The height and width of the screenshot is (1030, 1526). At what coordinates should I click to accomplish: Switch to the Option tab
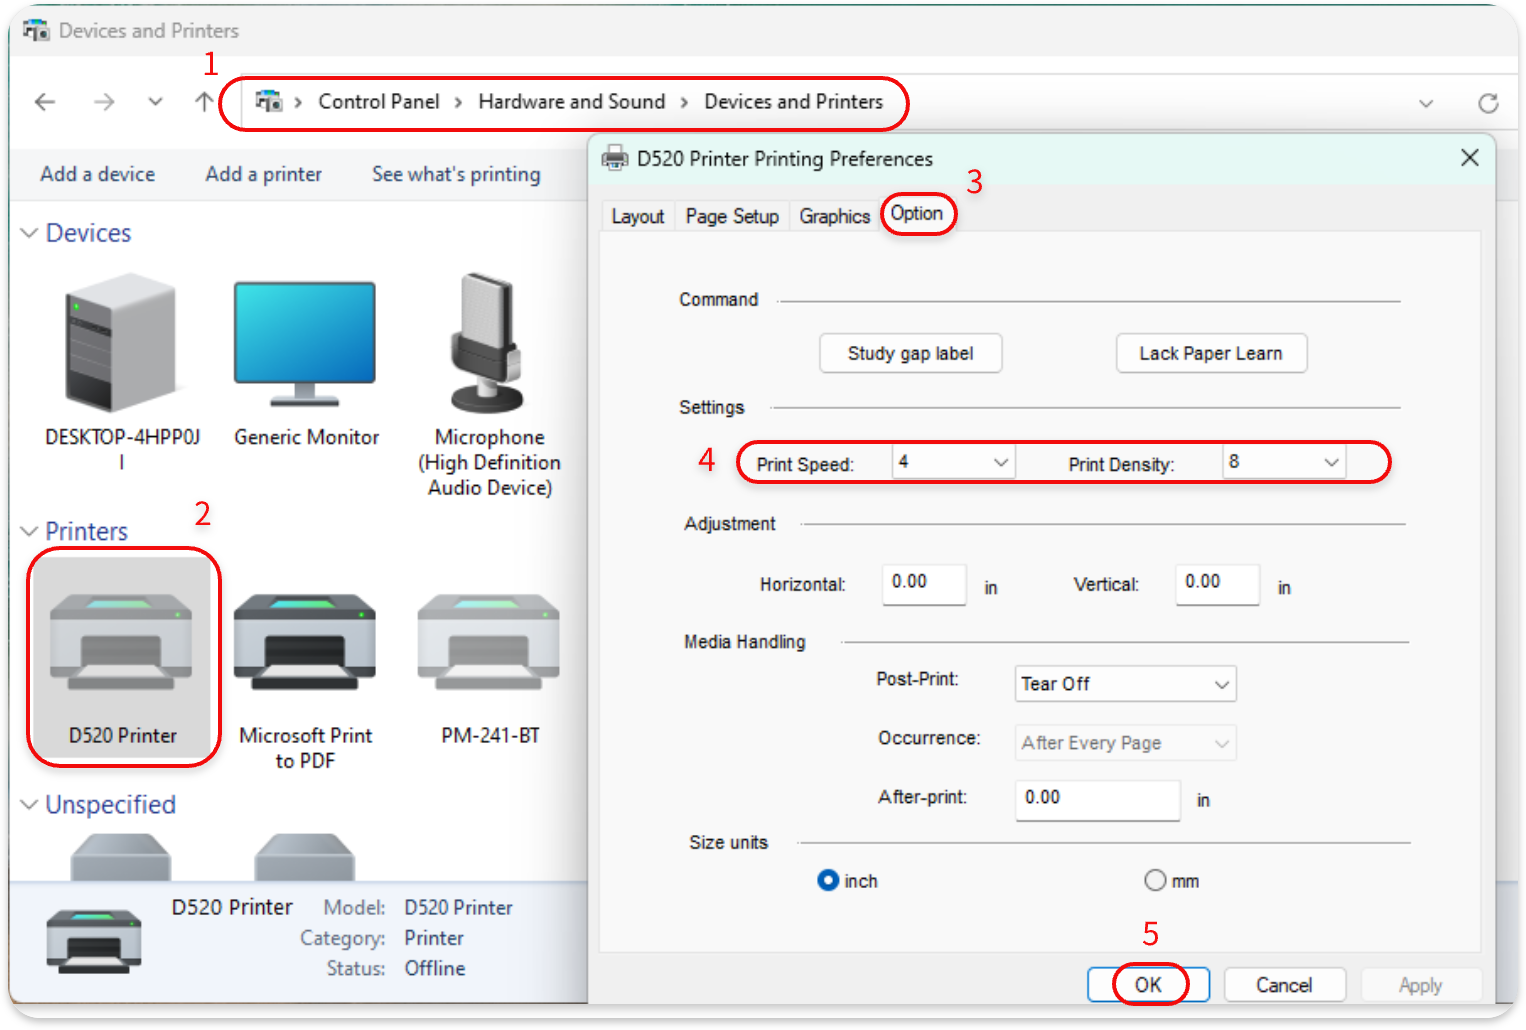click(917, 213)
